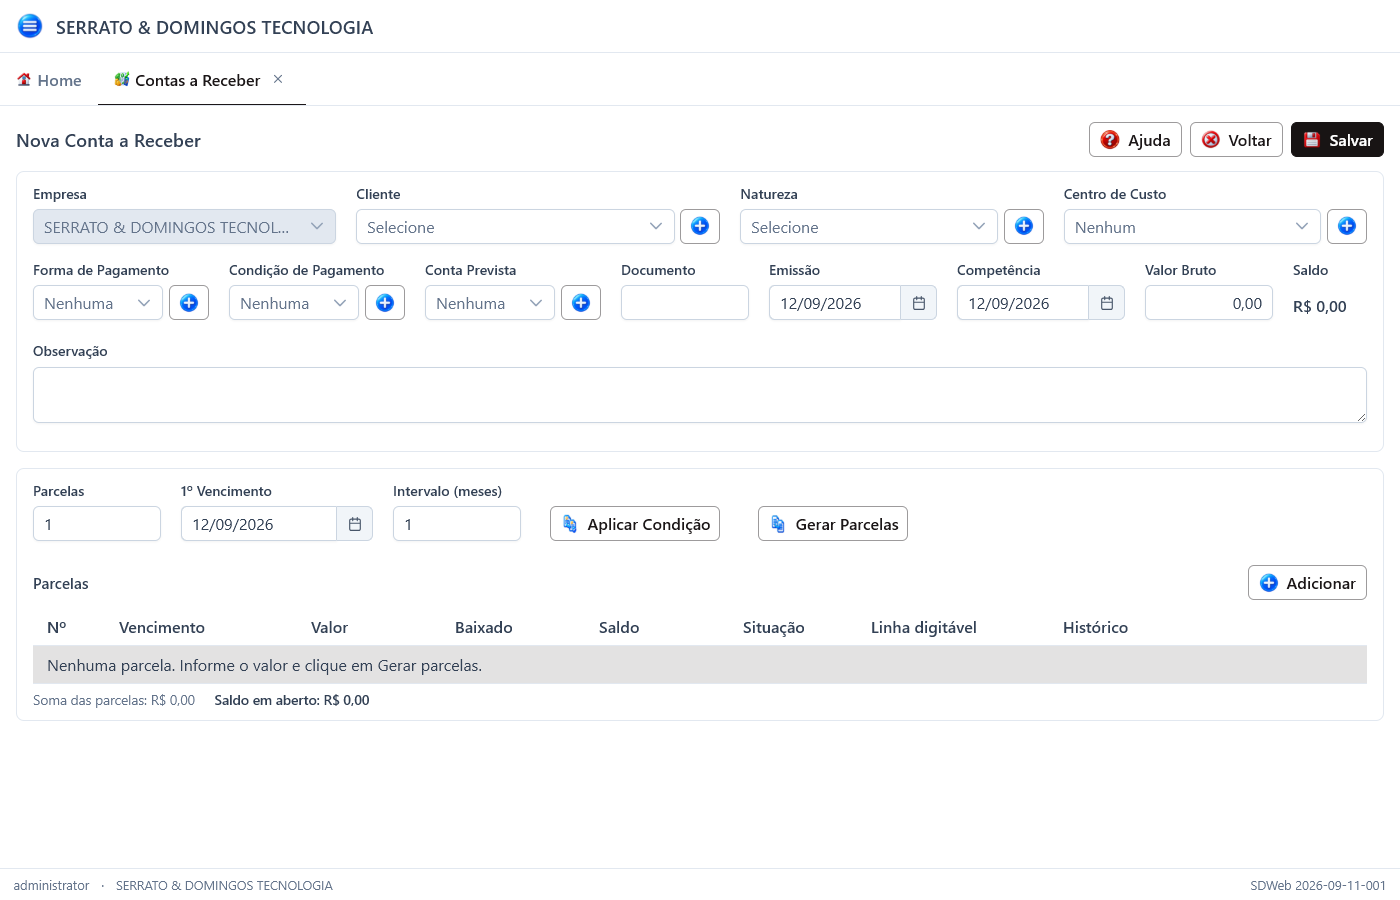Add new Natureza with plus icon
This screenshot has width=1400, height=900.
click(x=1024, y=226)
